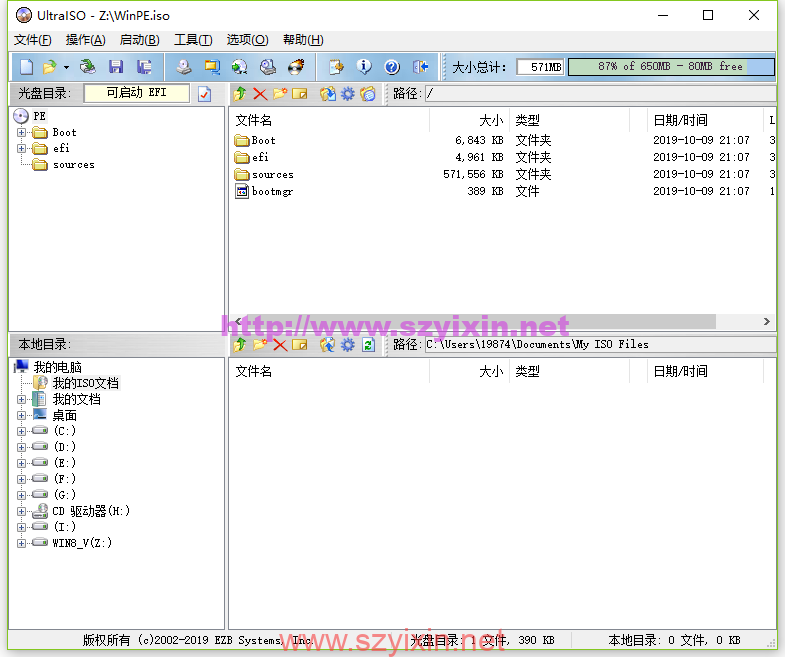Sort ISO list by 文件名 column header
Screen dimensions: 785x657
pyautogui.click(x=329, y=120)
